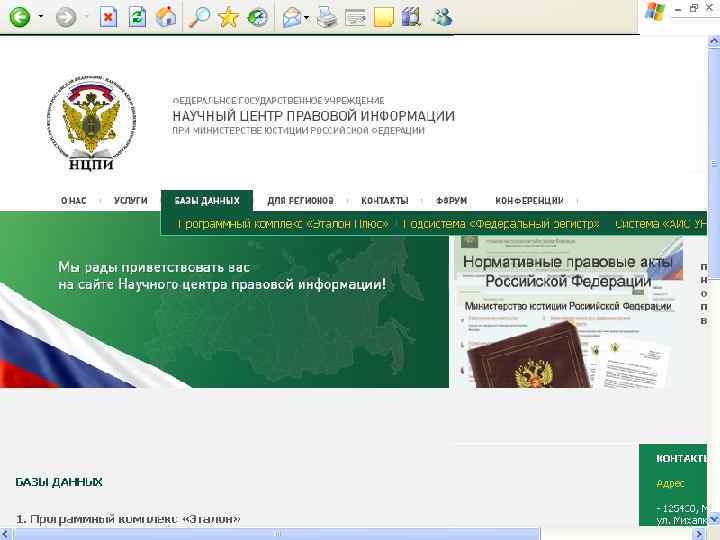Minimize the browser window
The height and width of the screenshot is (540, 720).
(x=678, y=9)
